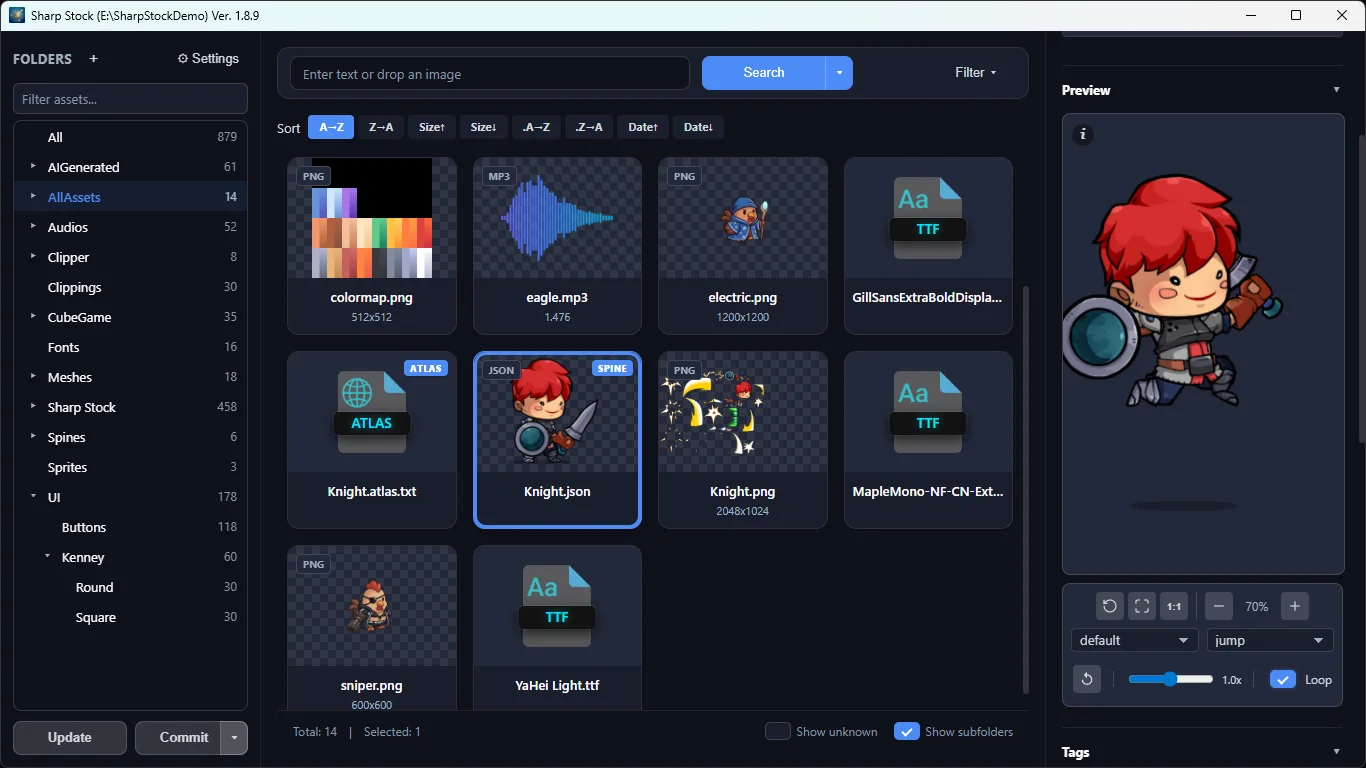Select the electric.png thumbnail
This screenshot has height=768, width=1366.
[x=743, y=218]
